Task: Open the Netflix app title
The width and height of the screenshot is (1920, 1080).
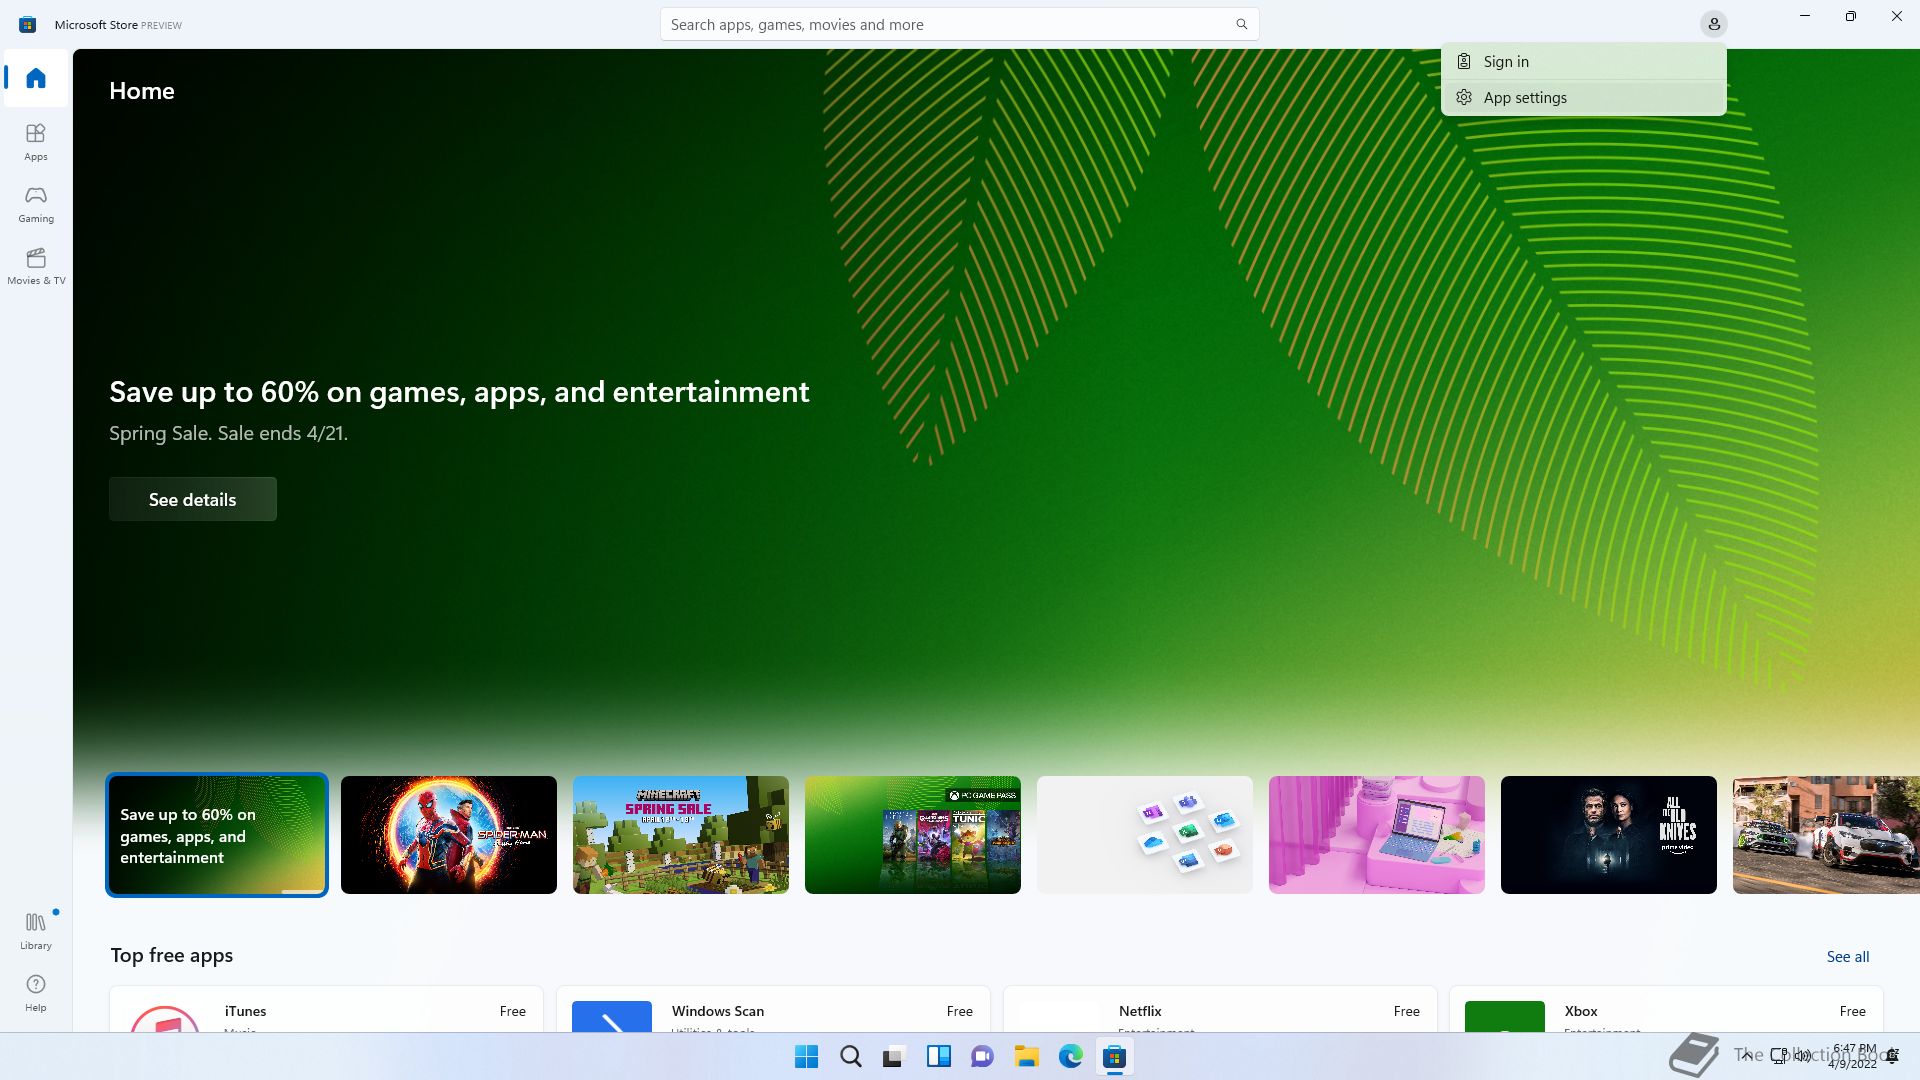Action: [1140, 1011]
